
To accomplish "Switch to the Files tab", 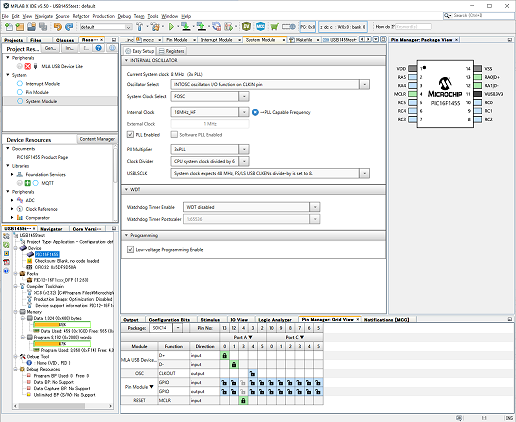I will tap(36, 40).
